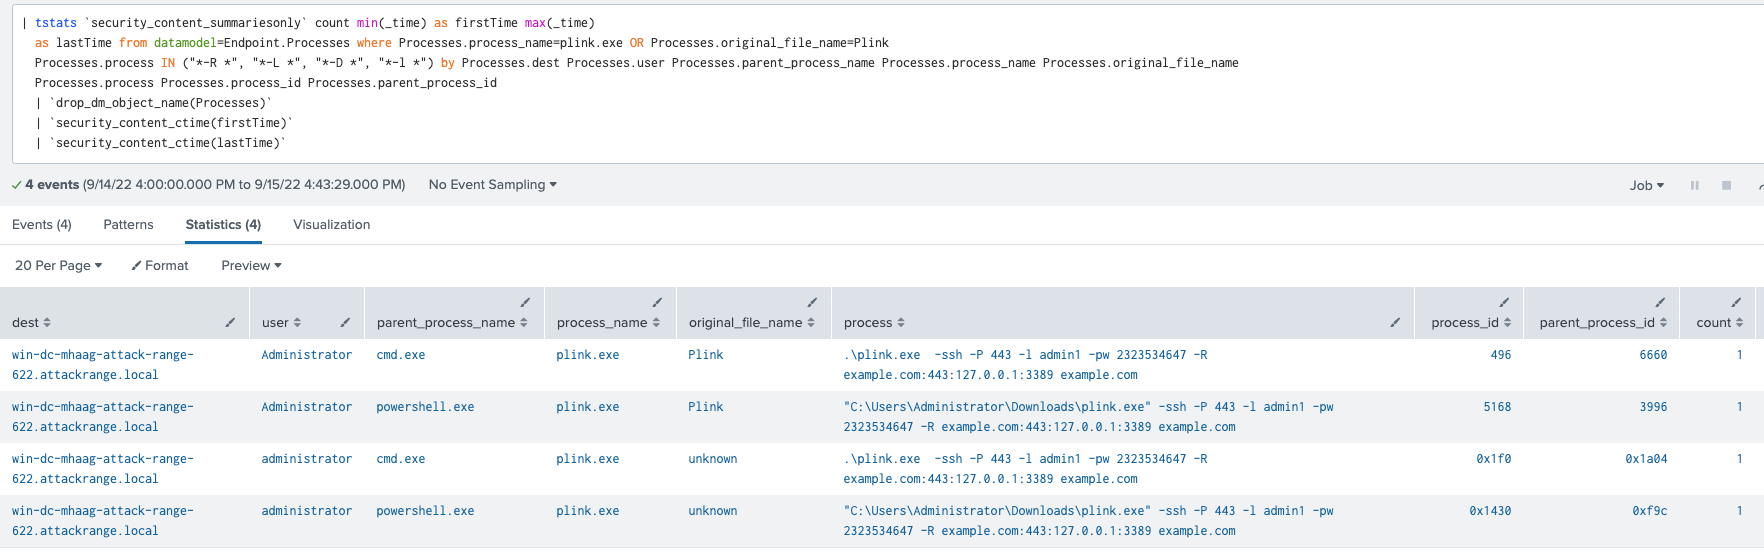1764x556 pixels.
Task: Click parent_process_id value 0x1a04
Action: pos(1646,459)
